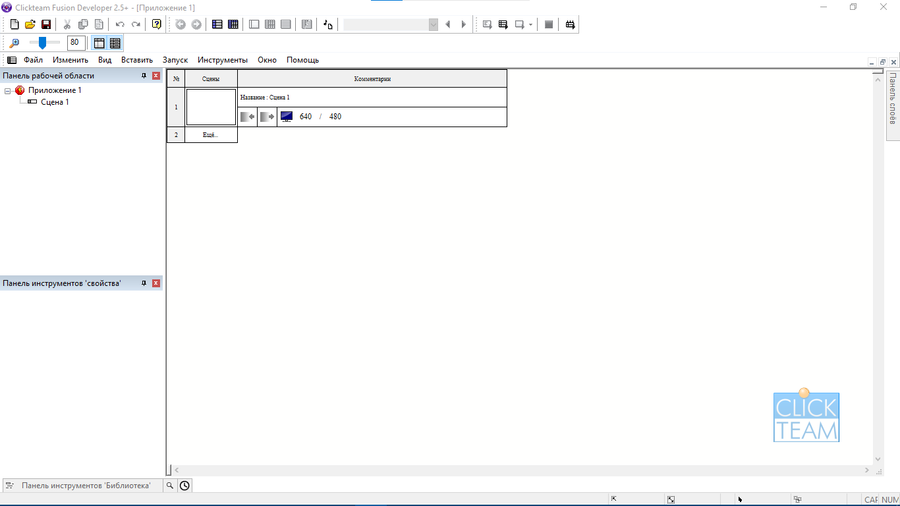This screenshot has width=900, height=506.
Task: Open the storyboard editor icon
Action: tap(217, 24)
